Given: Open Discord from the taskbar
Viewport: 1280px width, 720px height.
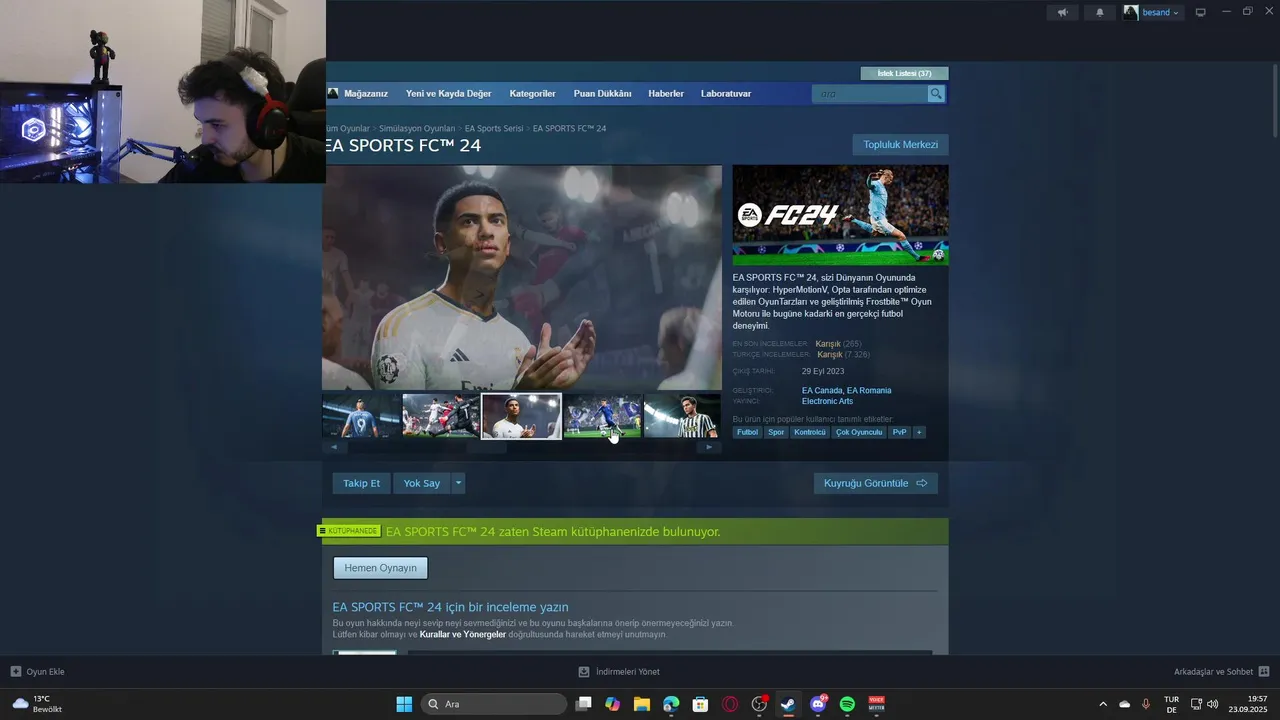Looking at the screenshot, I should tap(818, 704).
